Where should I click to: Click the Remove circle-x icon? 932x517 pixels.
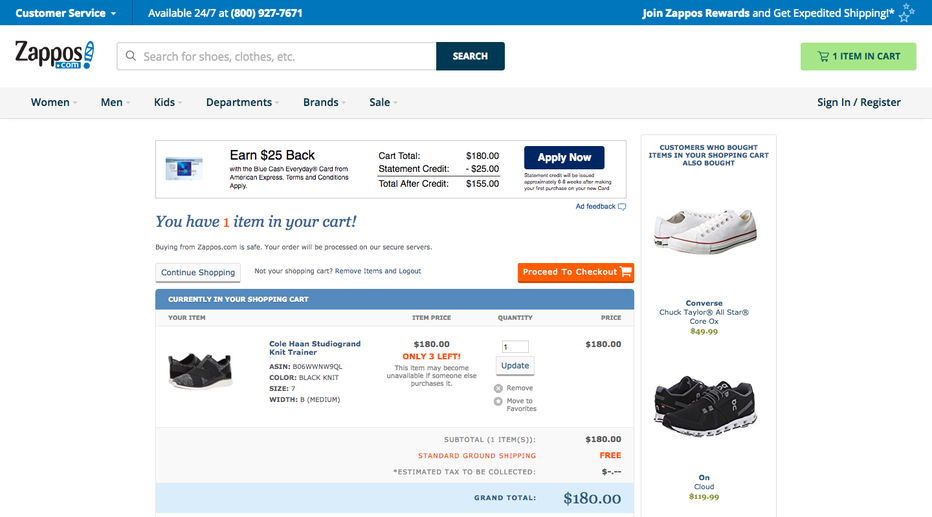498,388
